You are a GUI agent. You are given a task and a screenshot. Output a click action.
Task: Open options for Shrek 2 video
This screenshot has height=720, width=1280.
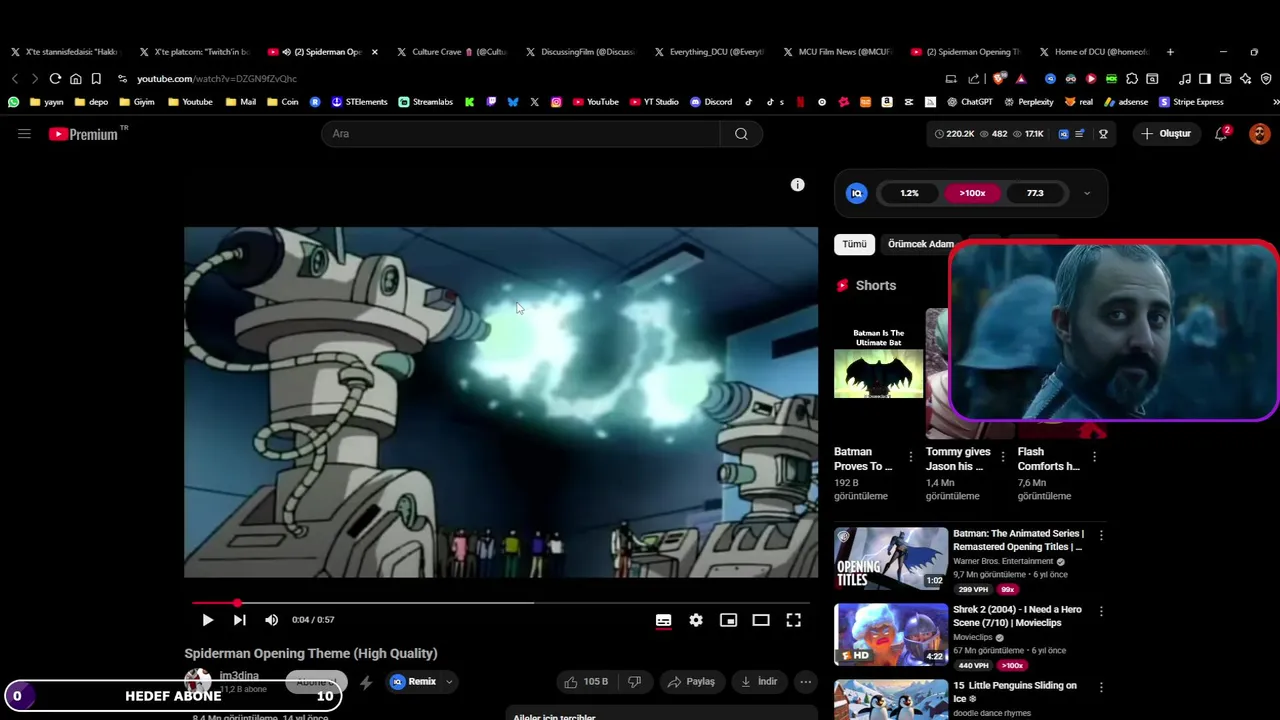click(1101, 611)
